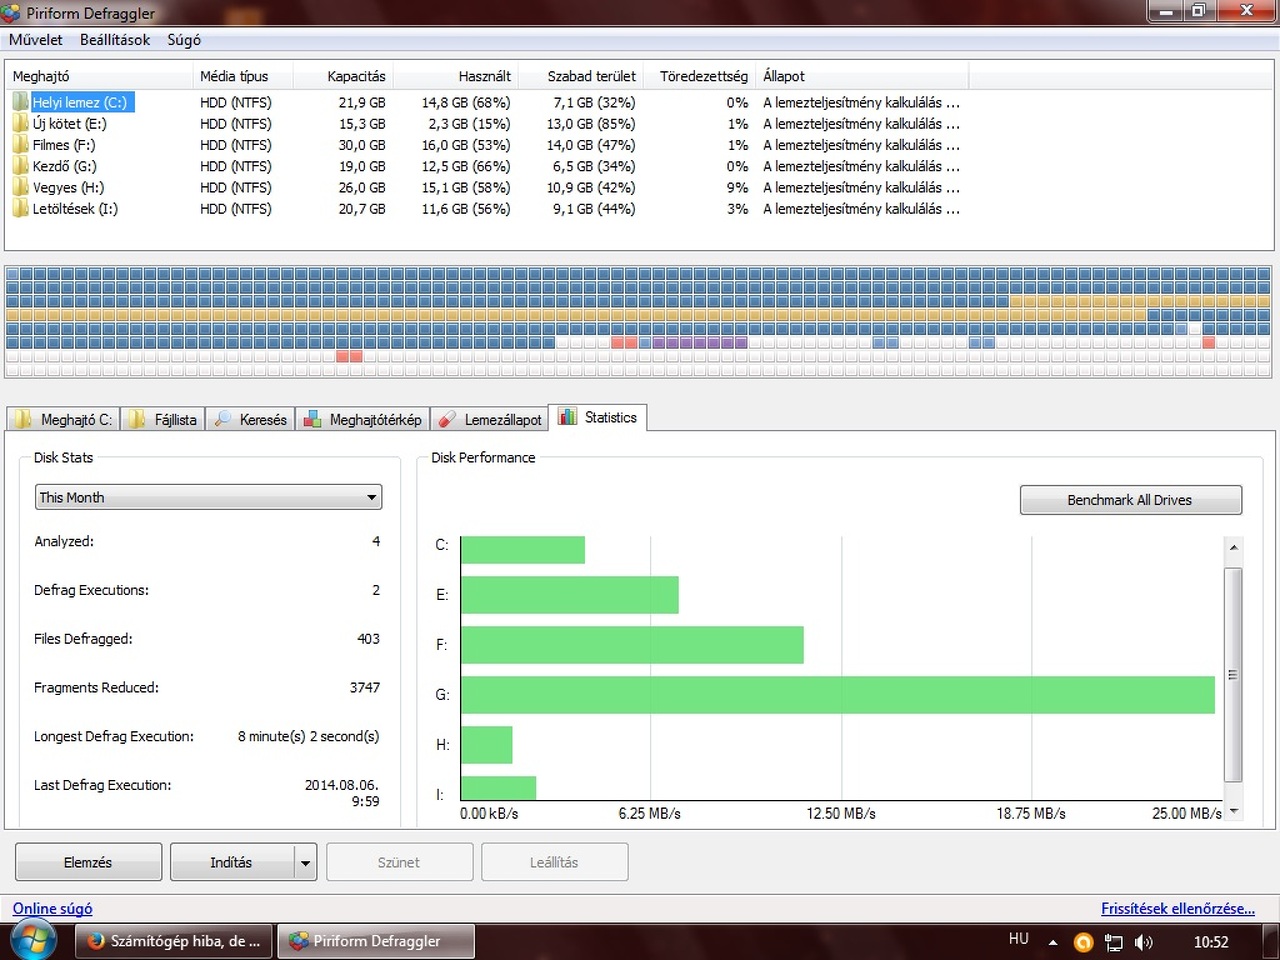Click the Új kötet (E:) drive icon
Viewport: 1280px width, 960px height.
click(x=20, y=123)
